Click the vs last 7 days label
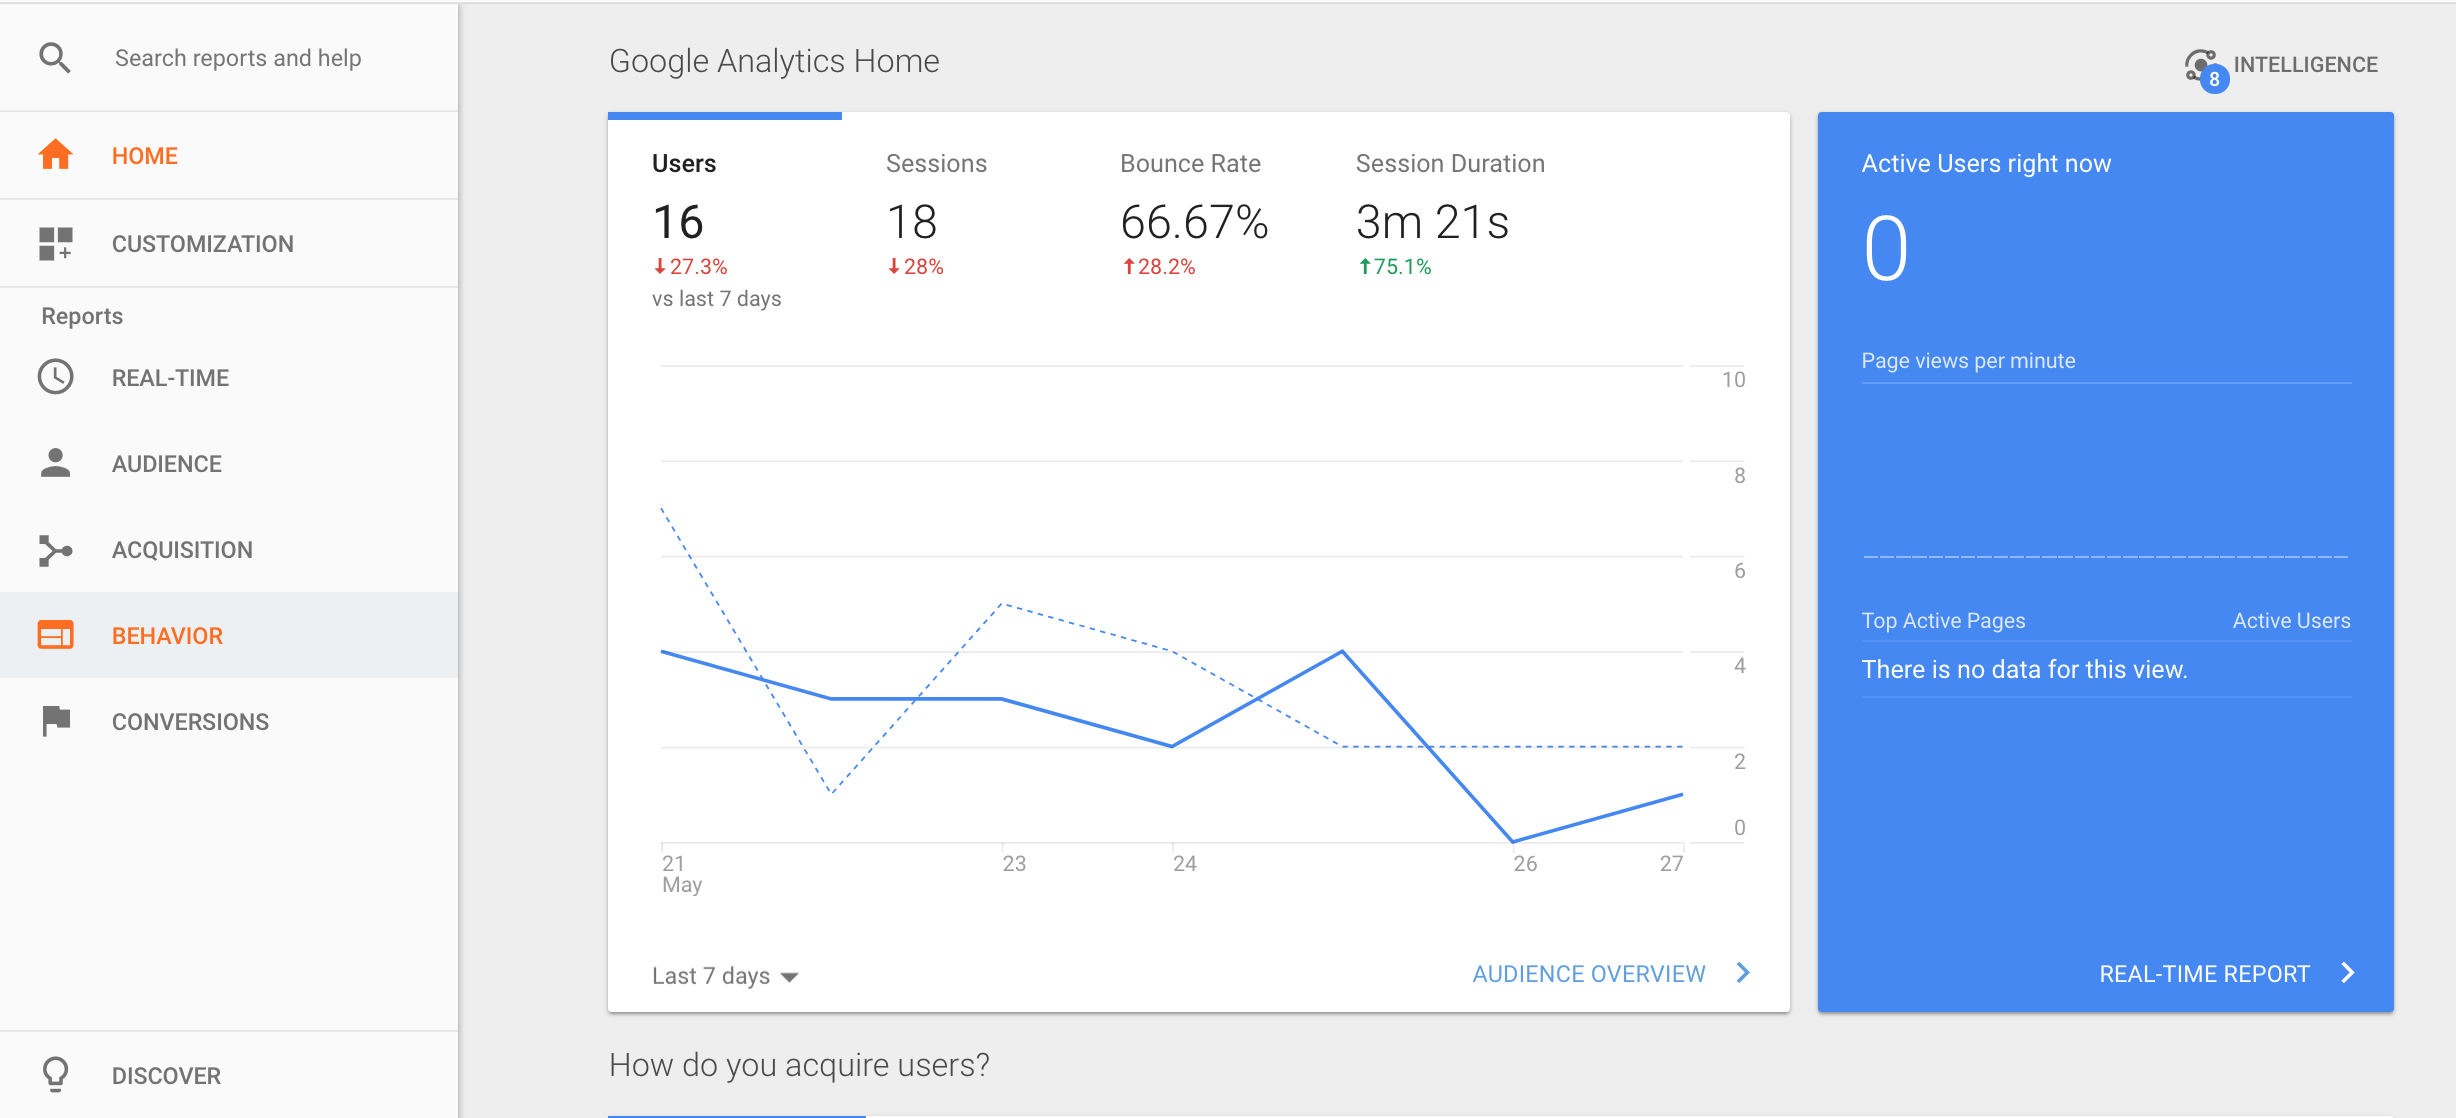This screenshot has width=2456, height=1118. (x=717, y=298)
